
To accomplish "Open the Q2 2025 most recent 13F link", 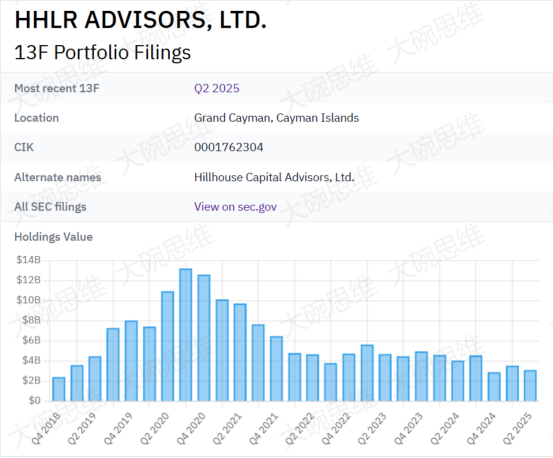I will [x=217, y=88].
